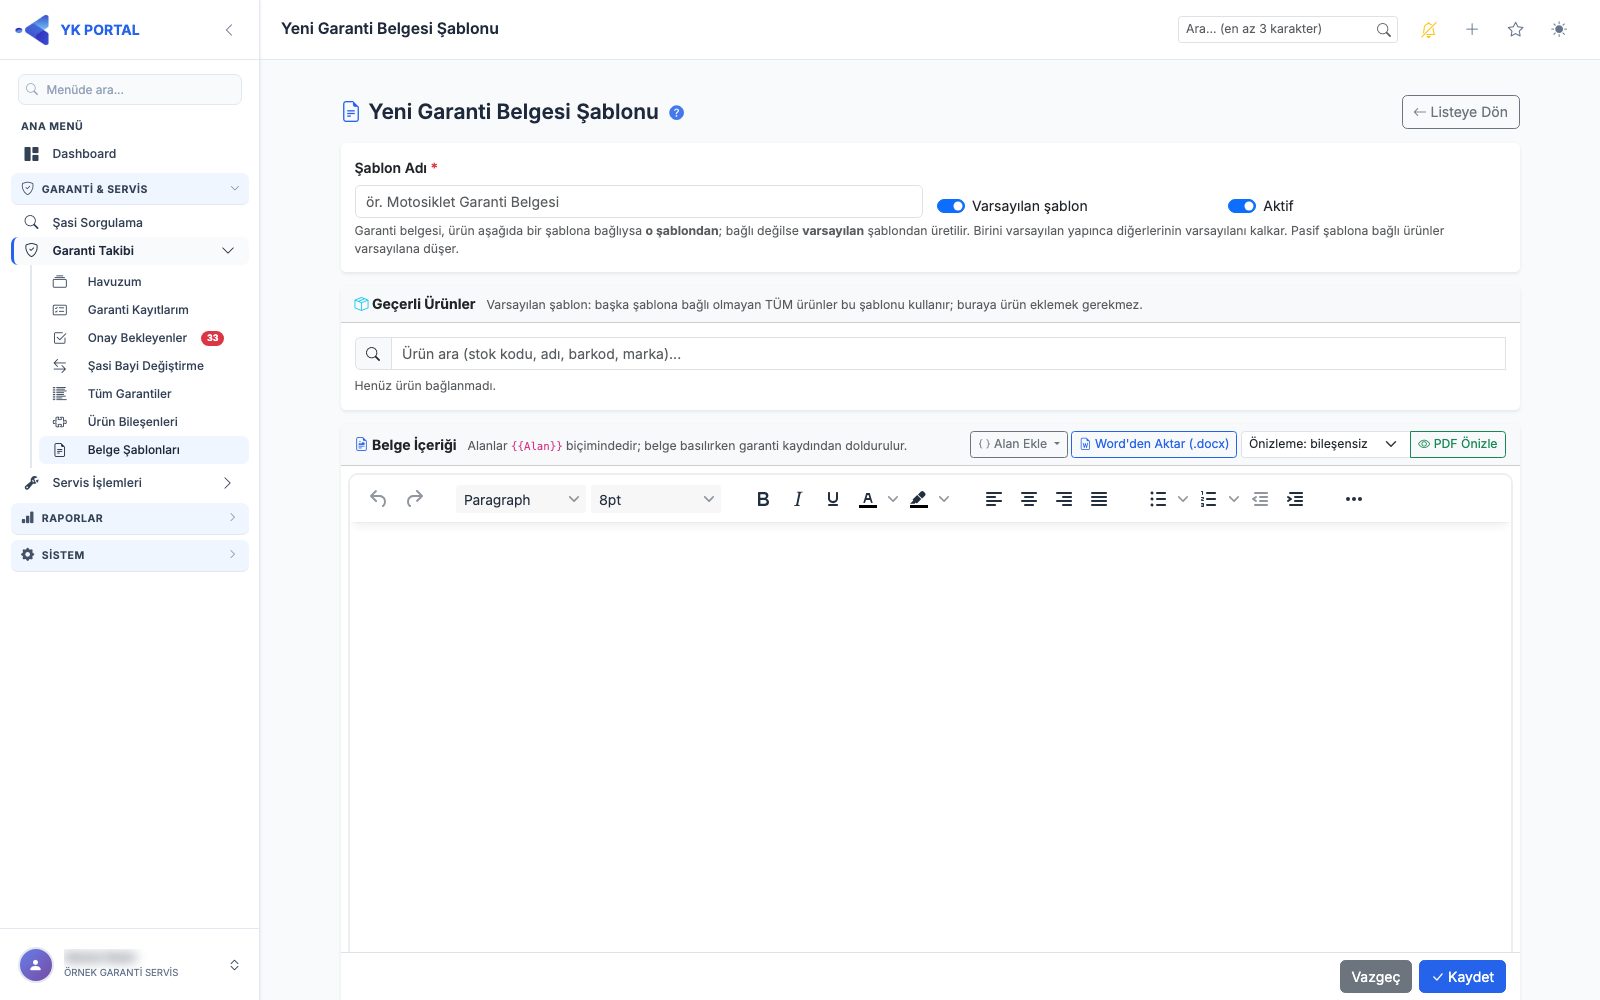The width and height of the screenshot is (1600, 1000).
Task: Click the blue help question mark icon
Action: tap(677, 113)
